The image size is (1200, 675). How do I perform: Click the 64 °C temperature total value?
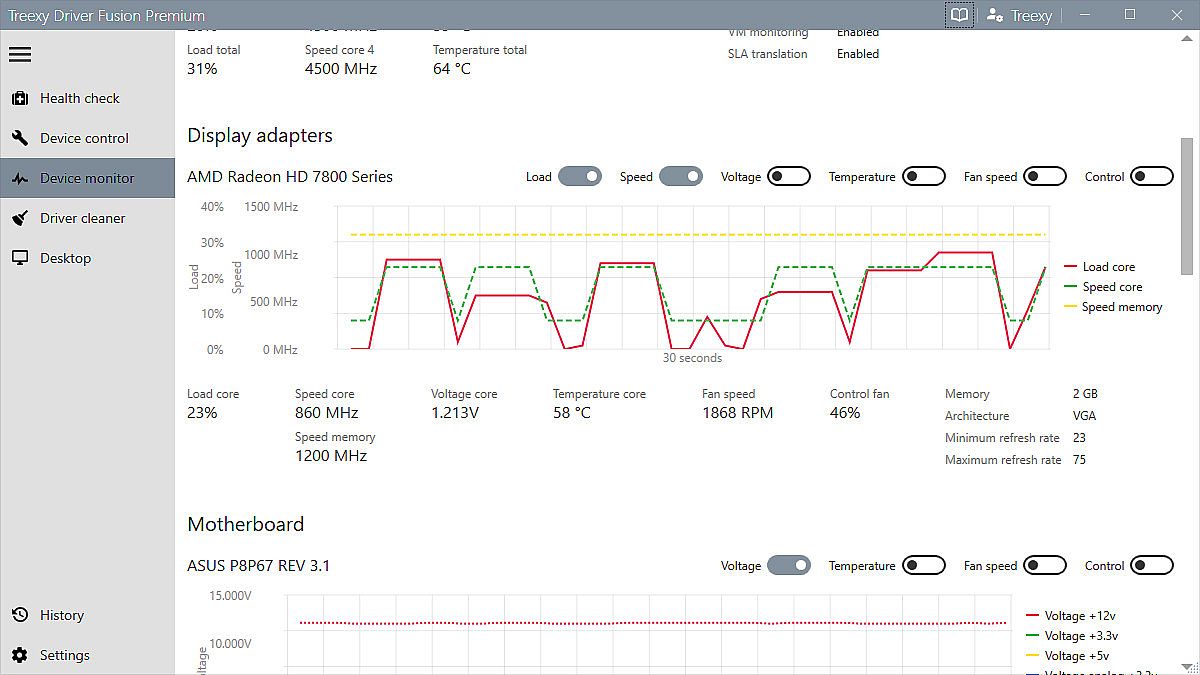coord(452,69)
